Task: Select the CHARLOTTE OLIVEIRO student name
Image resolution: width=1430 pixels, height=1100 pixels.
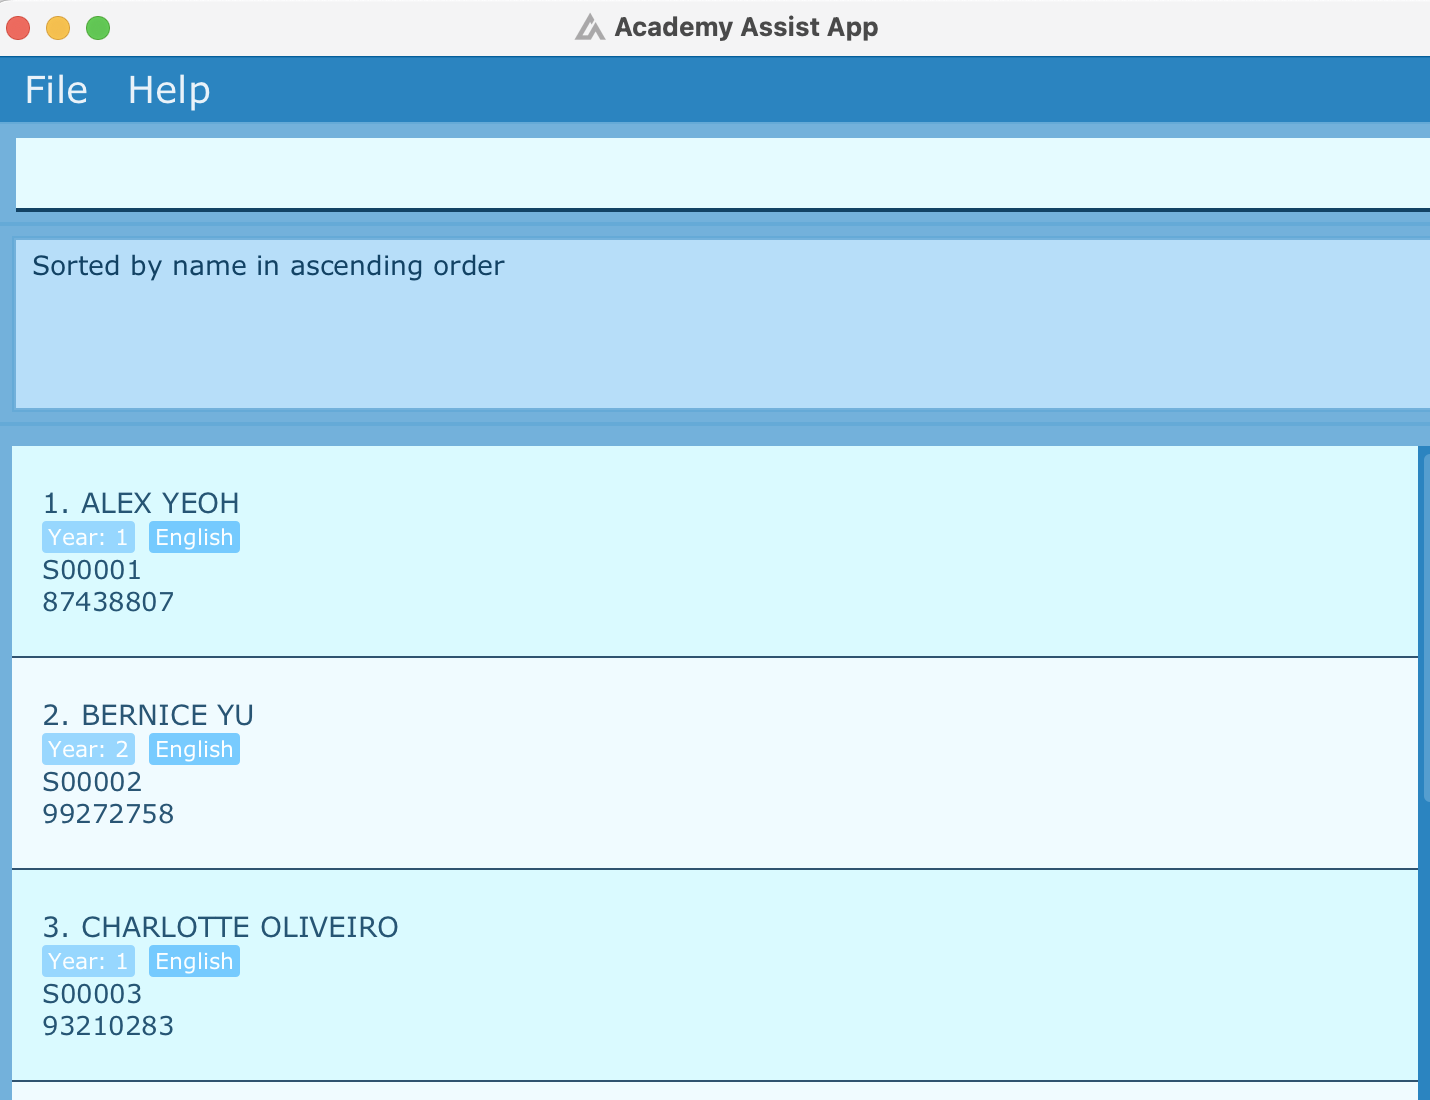Action: pyautogui.click(x=240, y=927)
